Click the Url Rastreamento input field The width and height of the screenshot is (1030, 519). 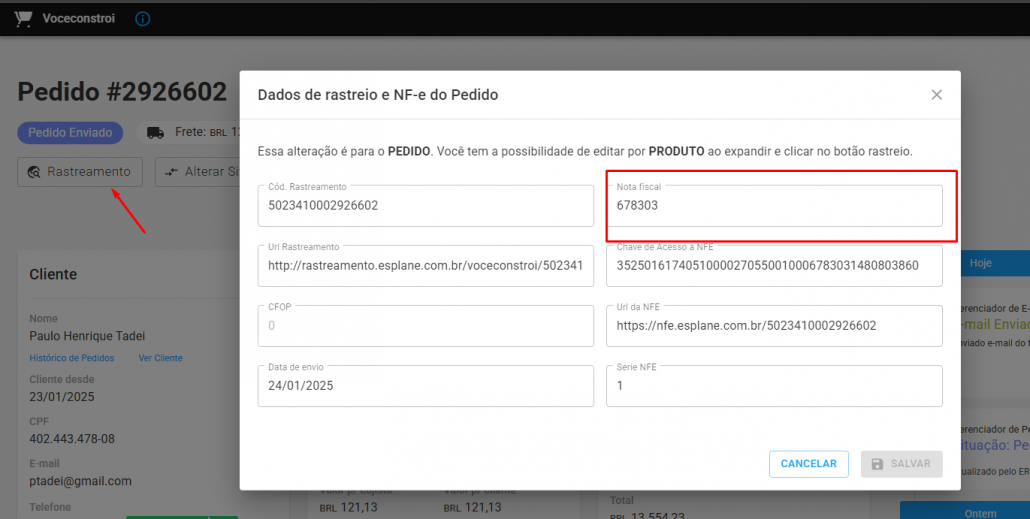[425, 266]
